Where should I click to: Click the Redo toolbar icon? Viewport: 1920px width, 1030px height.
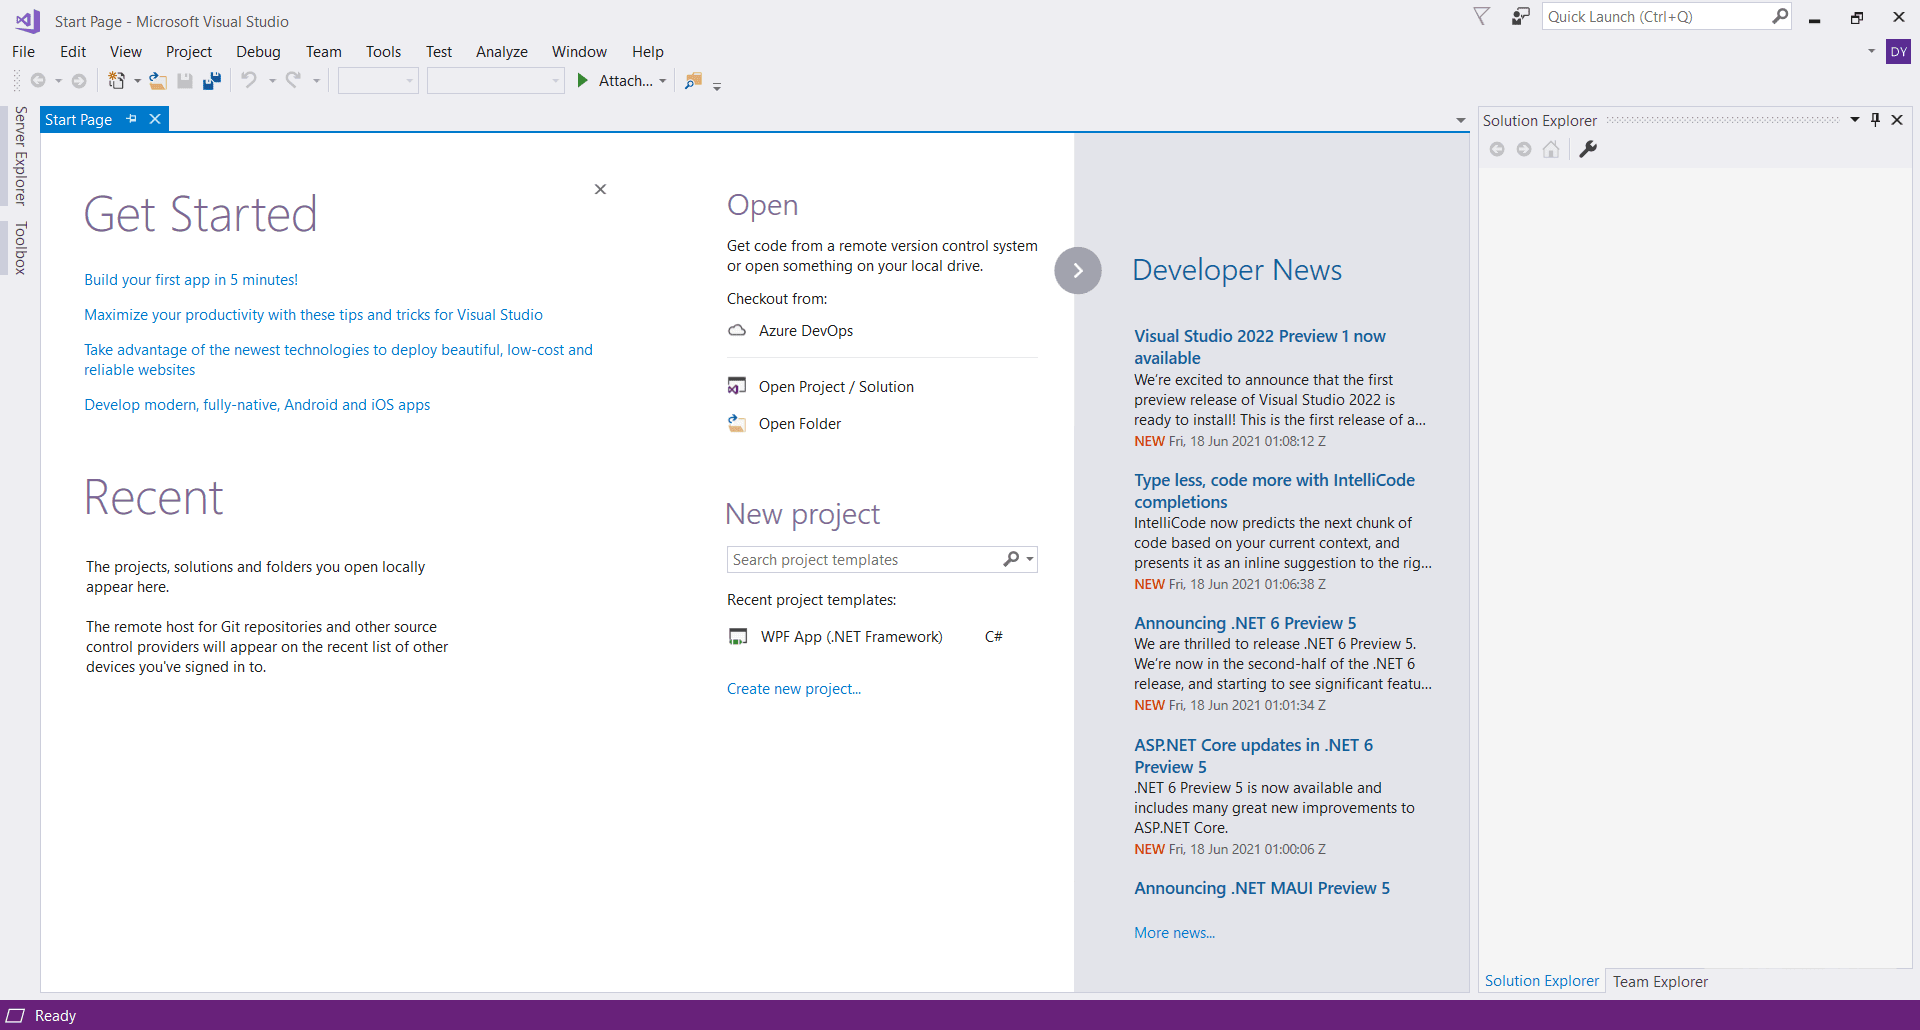pyautogui.click(x=293, y=80)
